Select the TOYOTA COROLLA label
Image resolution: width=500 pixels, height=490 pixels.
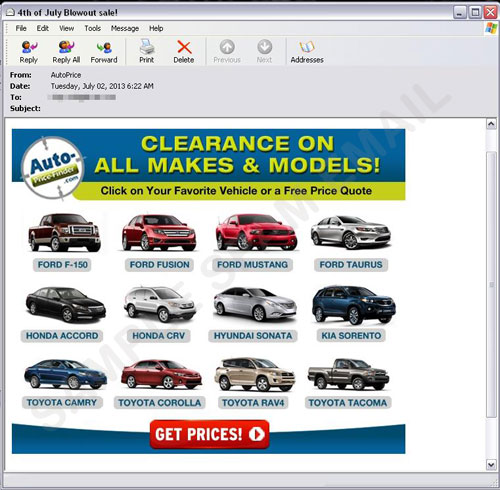click(x=159, y=403)
